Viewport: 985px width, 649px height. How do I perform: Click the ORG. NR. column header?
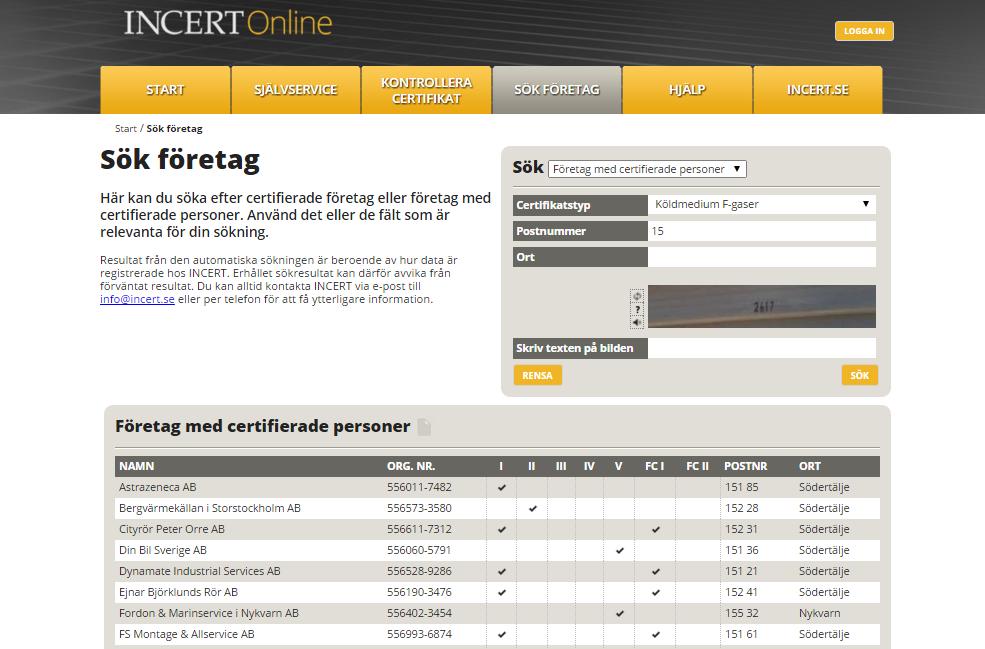click(411, 466)
